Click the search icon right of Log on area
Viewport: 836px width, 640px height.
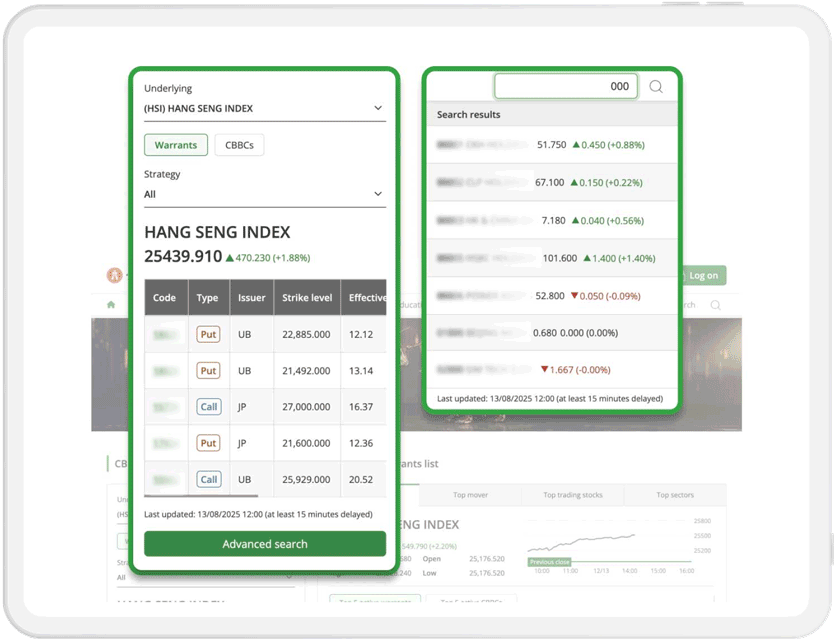[x=715, y=305]
